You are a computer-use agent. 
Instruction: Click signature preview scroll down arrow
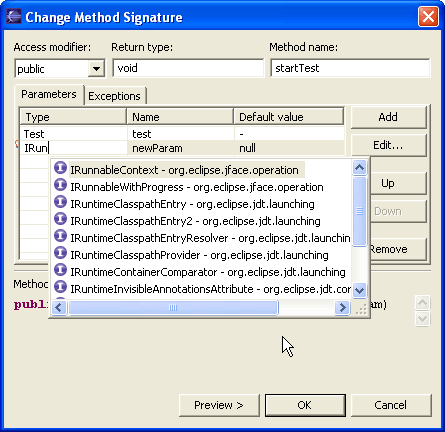tap(422, 319)
